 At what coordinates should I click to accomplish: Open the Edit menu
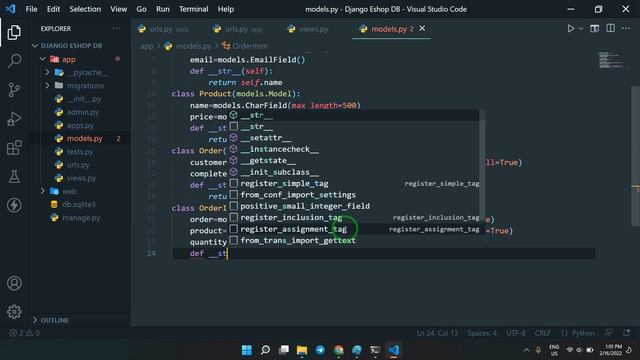53,9
